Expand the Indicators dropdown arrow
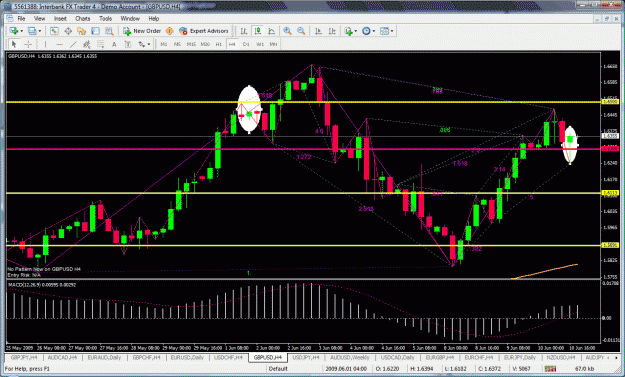The width and height of the screenshot is (625, 377). (356, 31)
